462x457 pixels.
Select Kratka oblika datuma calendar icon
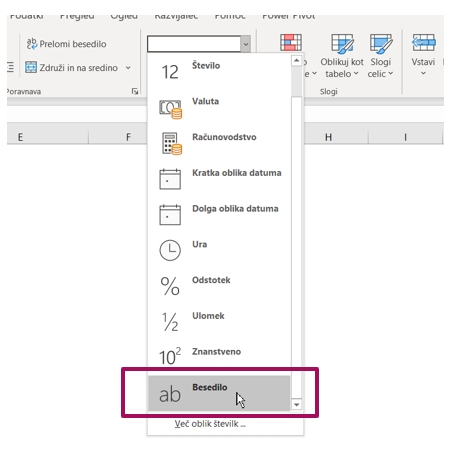[x=170, y=179]
